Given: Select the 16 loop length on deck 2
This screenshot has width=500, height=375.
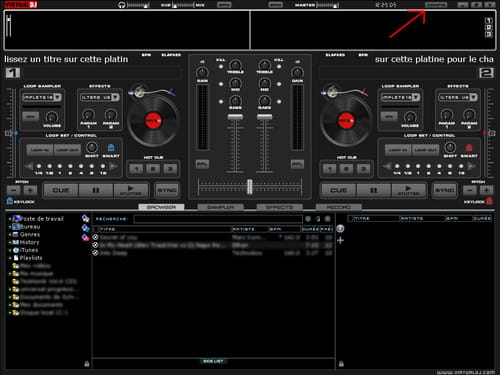Looking at the screenshot, I should [x=461, y=166].
